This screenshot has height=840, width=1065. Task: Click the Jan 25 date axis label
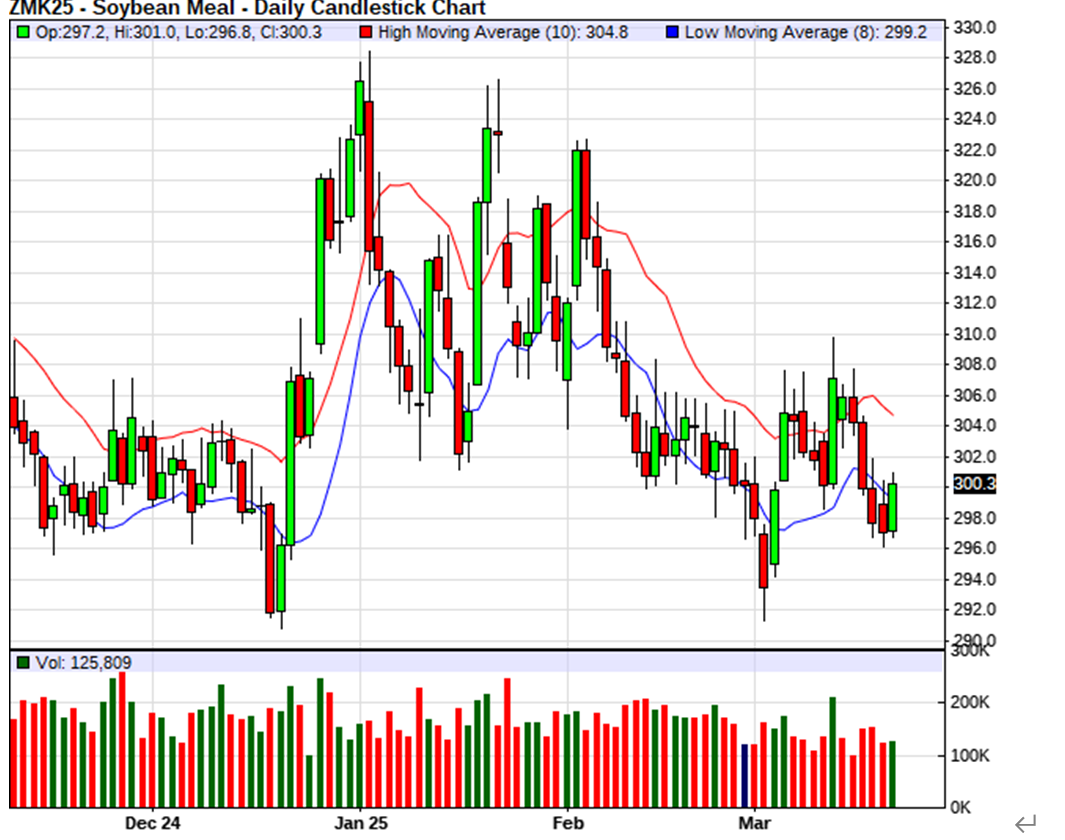pyautogui.click(x=360, y=823)
